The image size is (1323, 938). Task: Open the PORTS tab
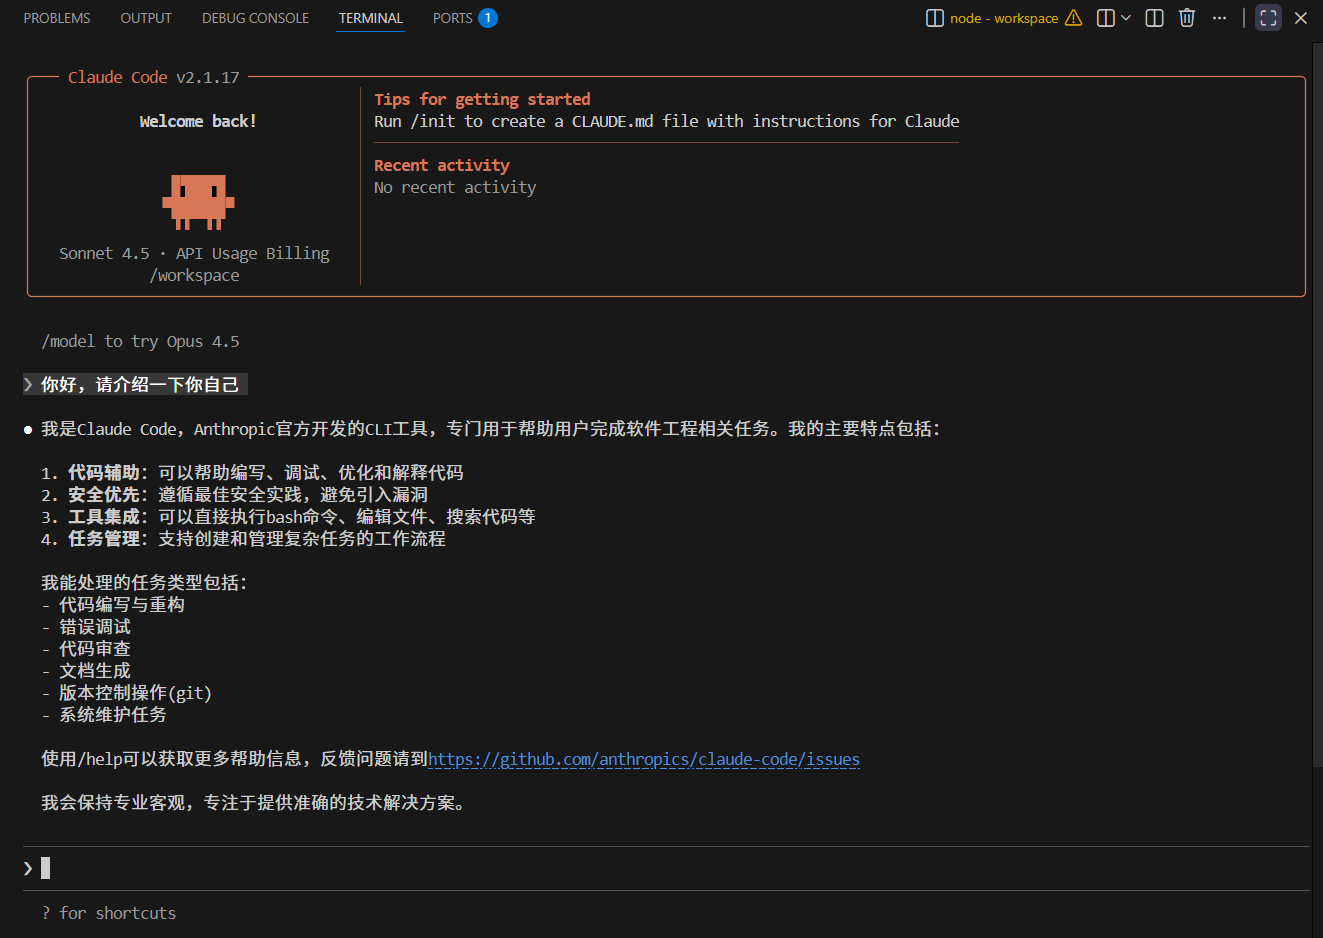pos(452,18)
